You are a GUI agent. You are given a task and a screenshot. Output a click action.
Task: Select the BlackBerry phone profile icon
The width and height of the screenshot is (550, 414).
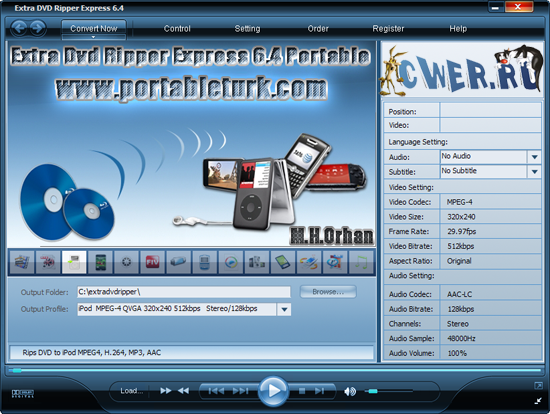[x=204, y=262]
